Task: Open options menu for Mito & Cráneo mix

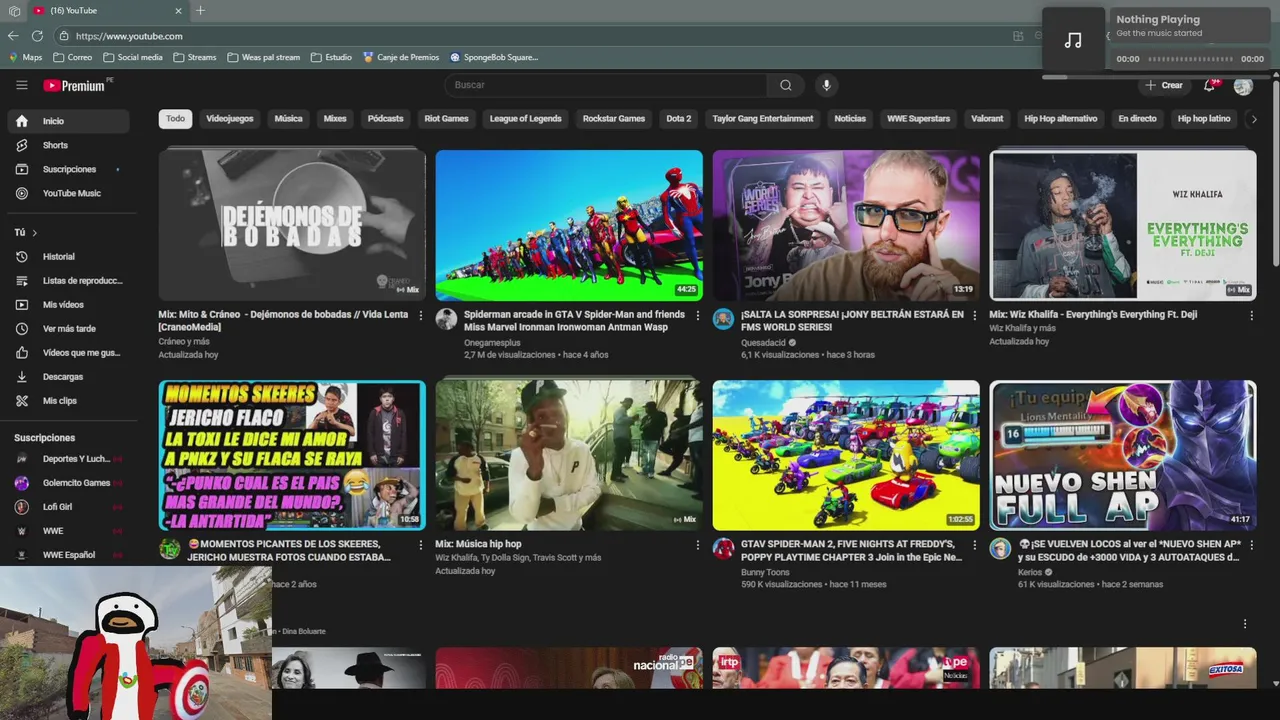Action: click(420, 316)
